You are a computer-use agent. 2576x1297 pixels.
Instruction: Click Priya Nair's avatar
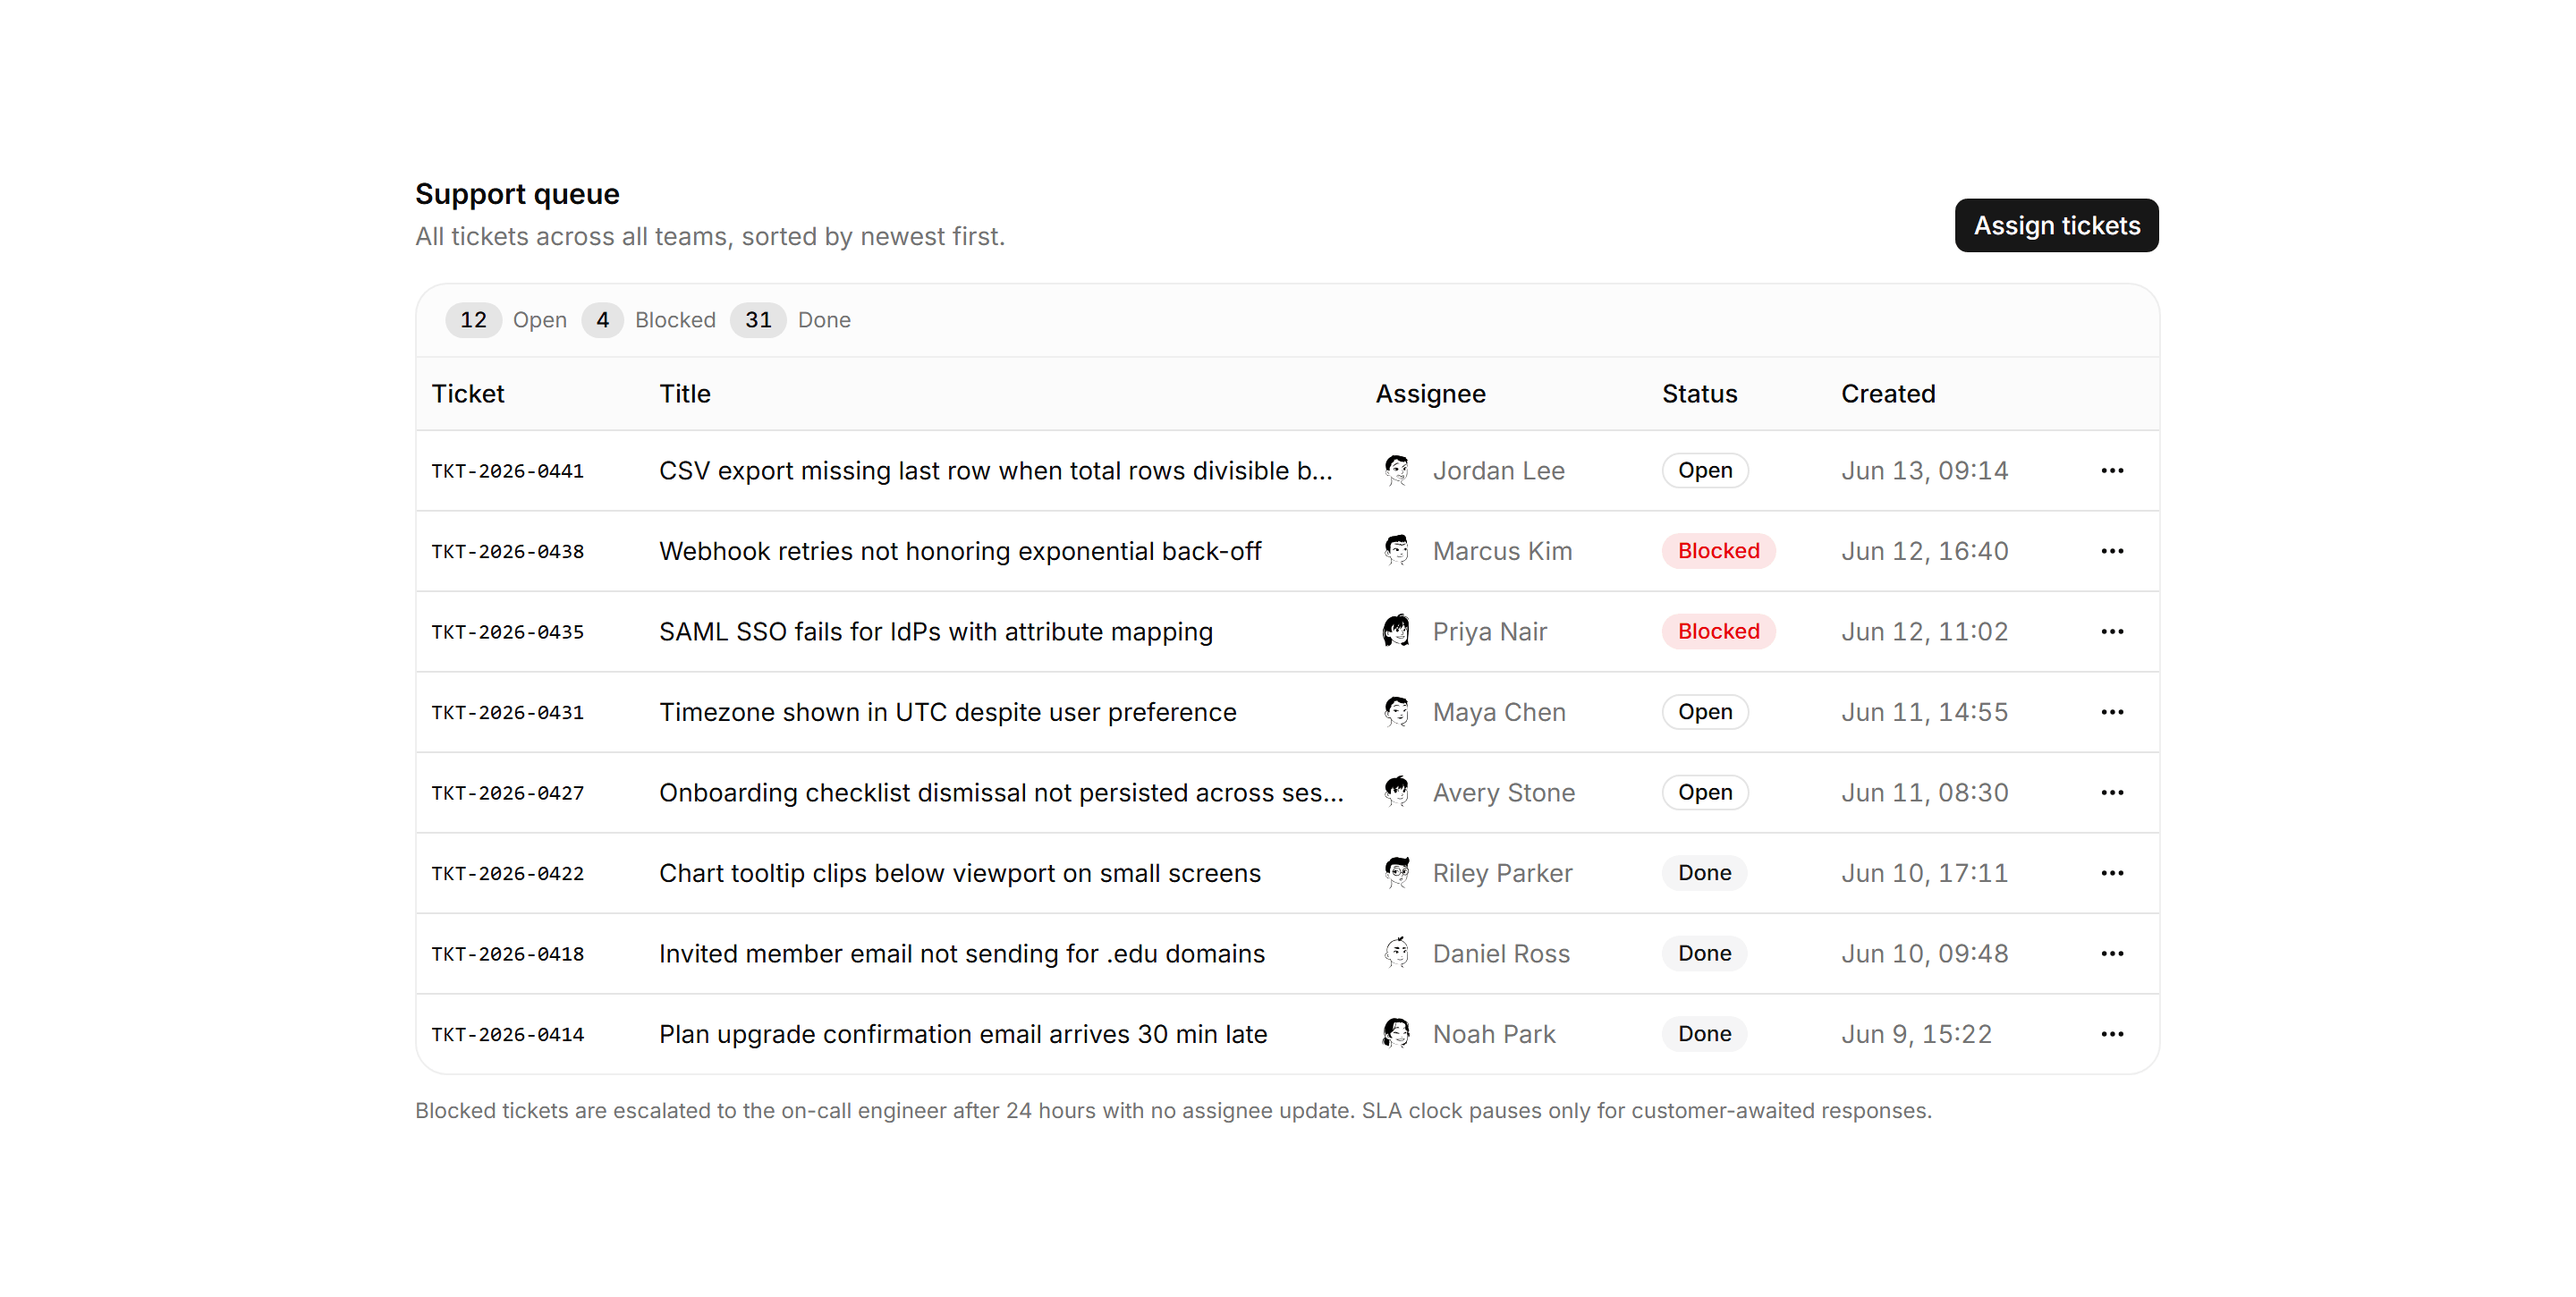[1397, 632]
